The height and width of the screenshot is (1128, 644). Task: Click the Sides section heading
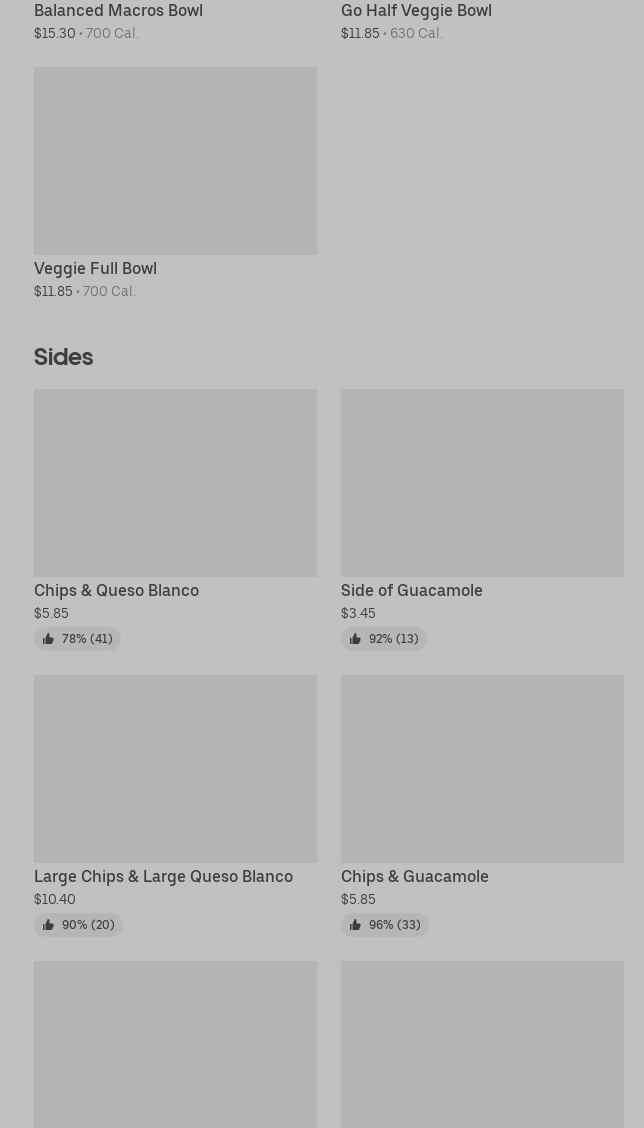pos(63,357)
